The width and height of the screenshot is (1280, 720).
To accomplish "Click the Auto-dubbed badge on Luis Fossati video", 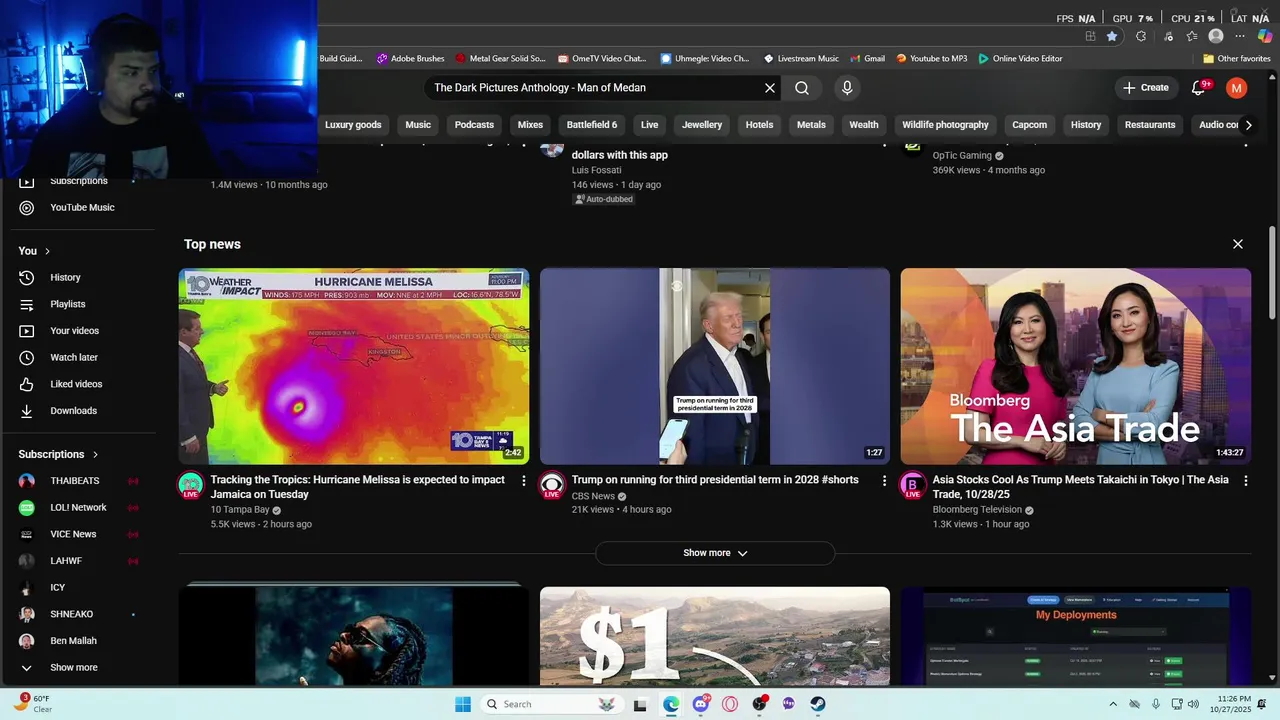I will coord(603,200).
